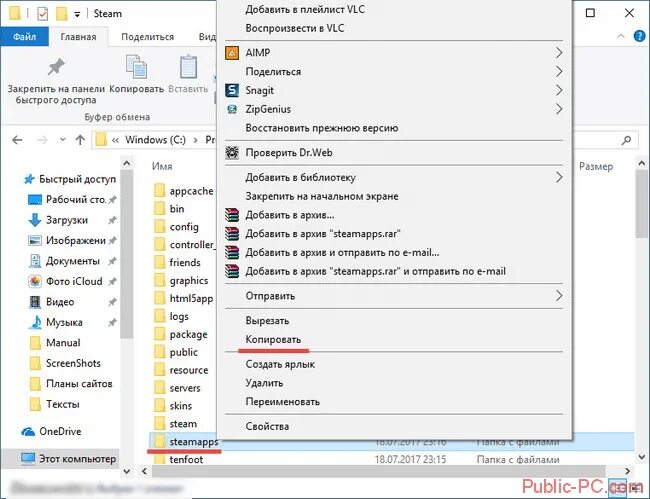The image size is (650, 499).
Task: Open the recent locations dropdown arrow
Action: [x=63, y=140]
